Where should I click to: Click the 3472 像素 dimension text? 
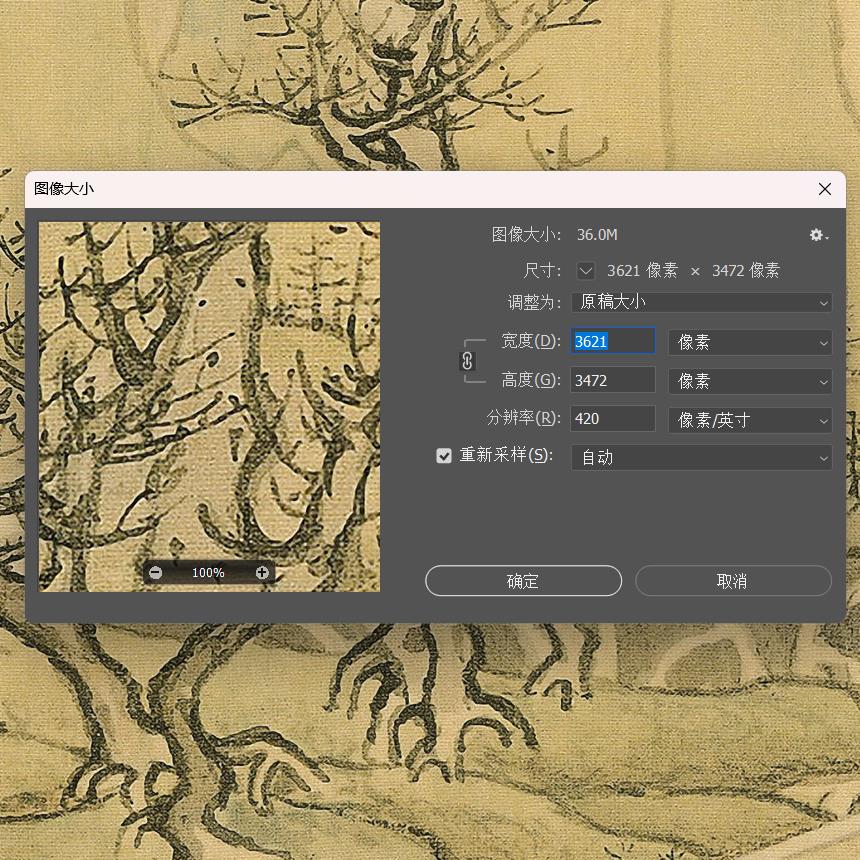click(746, 270)
